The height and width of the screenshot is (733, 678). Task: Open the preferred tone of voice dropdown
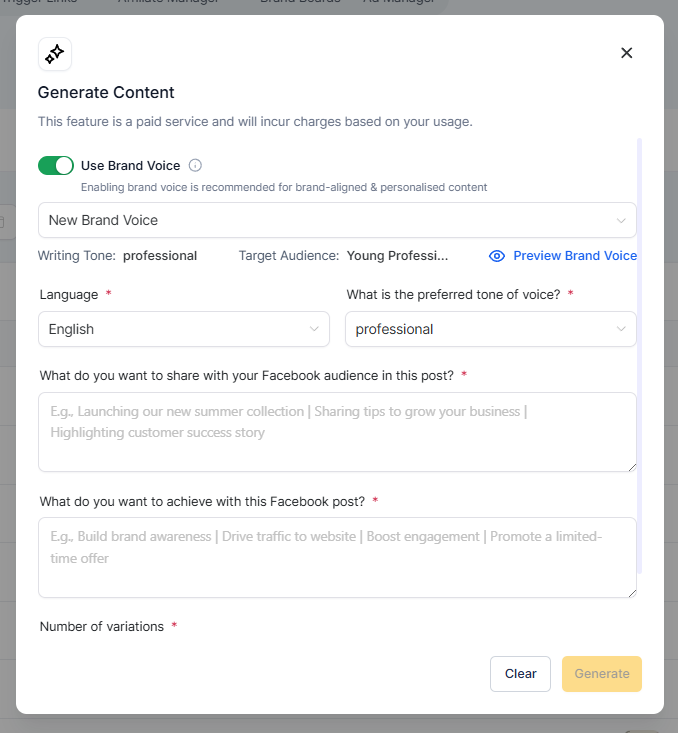point(490,329)
